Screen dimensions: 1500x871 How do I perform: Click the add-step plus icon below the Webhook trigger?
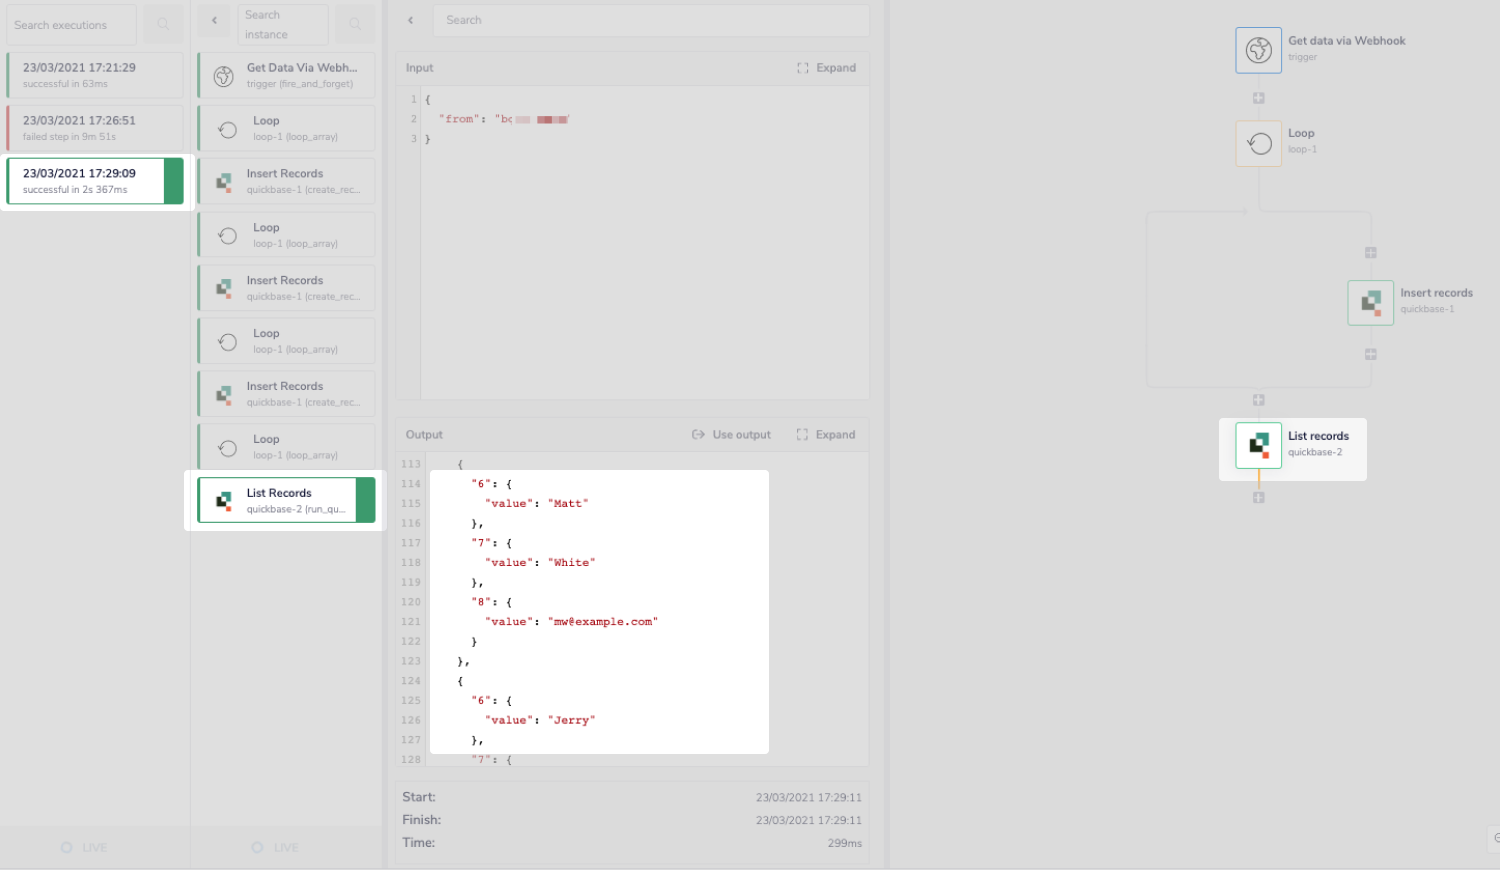(1258, 97)
